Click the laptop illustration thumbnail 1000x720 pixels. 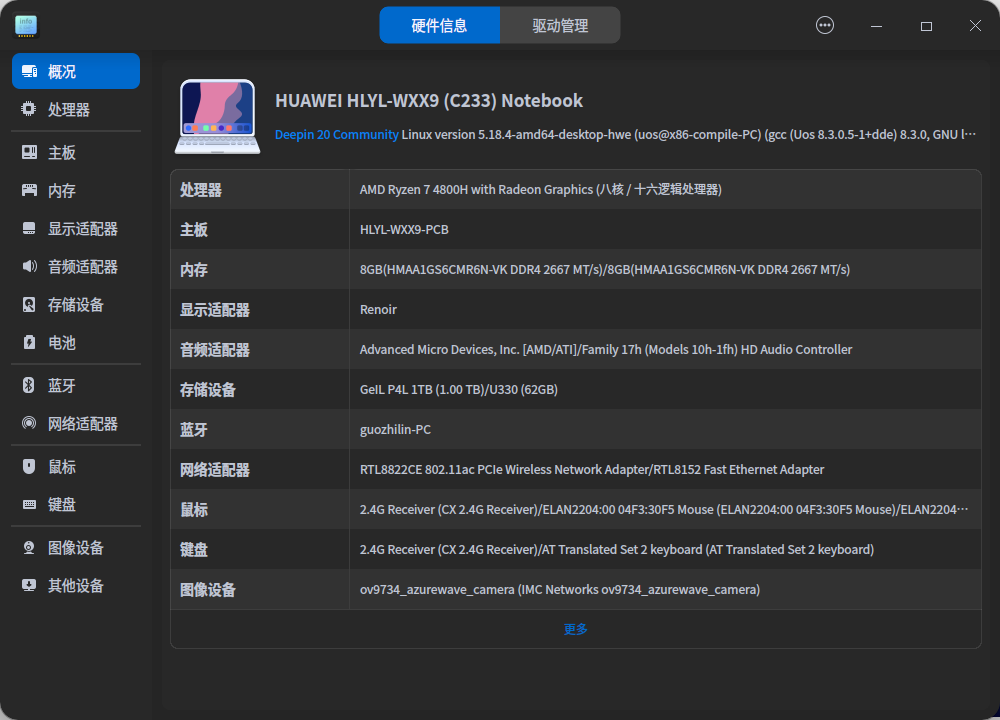[217, 116]
